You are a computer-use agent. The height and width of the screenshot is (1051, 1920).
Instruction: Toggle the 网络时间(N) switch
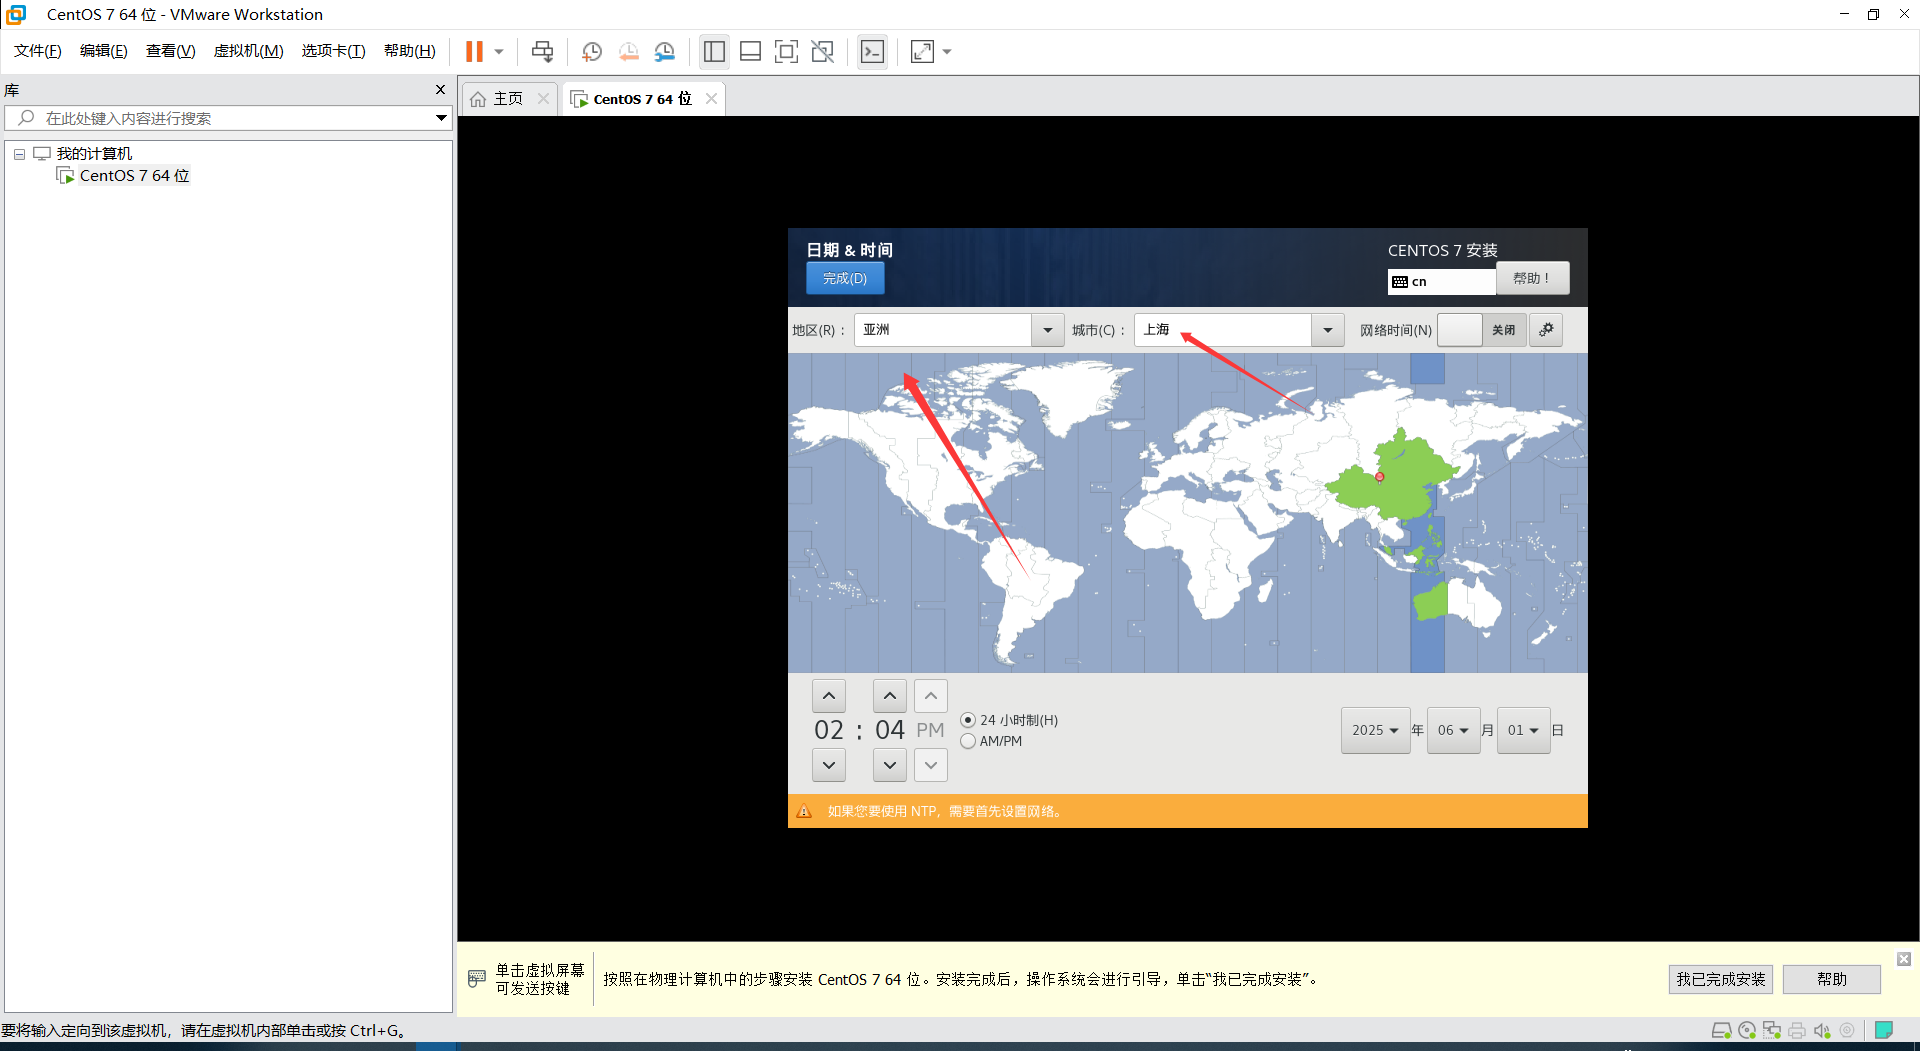1482,330
